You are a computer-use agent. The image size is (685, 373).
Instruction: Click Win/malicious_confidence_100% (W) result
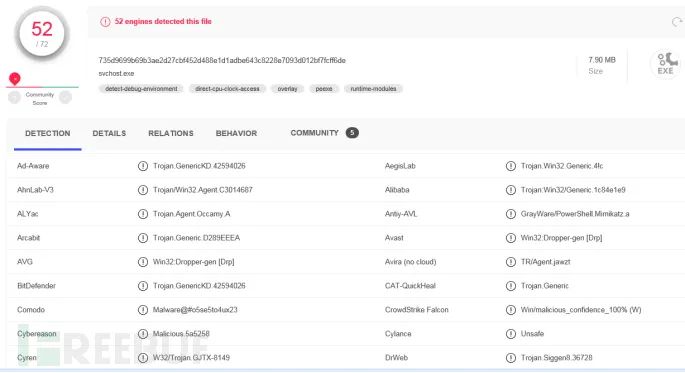[x=581, y=310]
